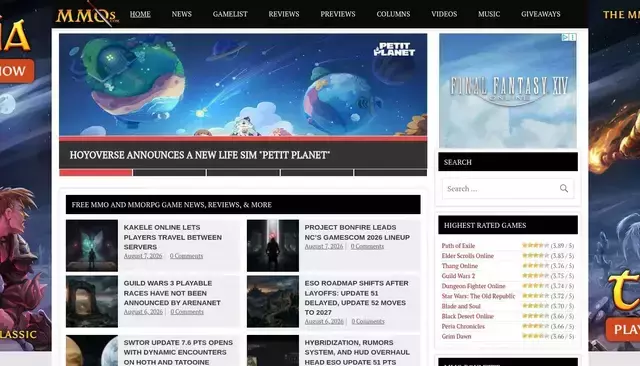Open Thang Online in highest rated games
Image resolution: width=640 pixels, height=366 pixels.
coord(460,266)
